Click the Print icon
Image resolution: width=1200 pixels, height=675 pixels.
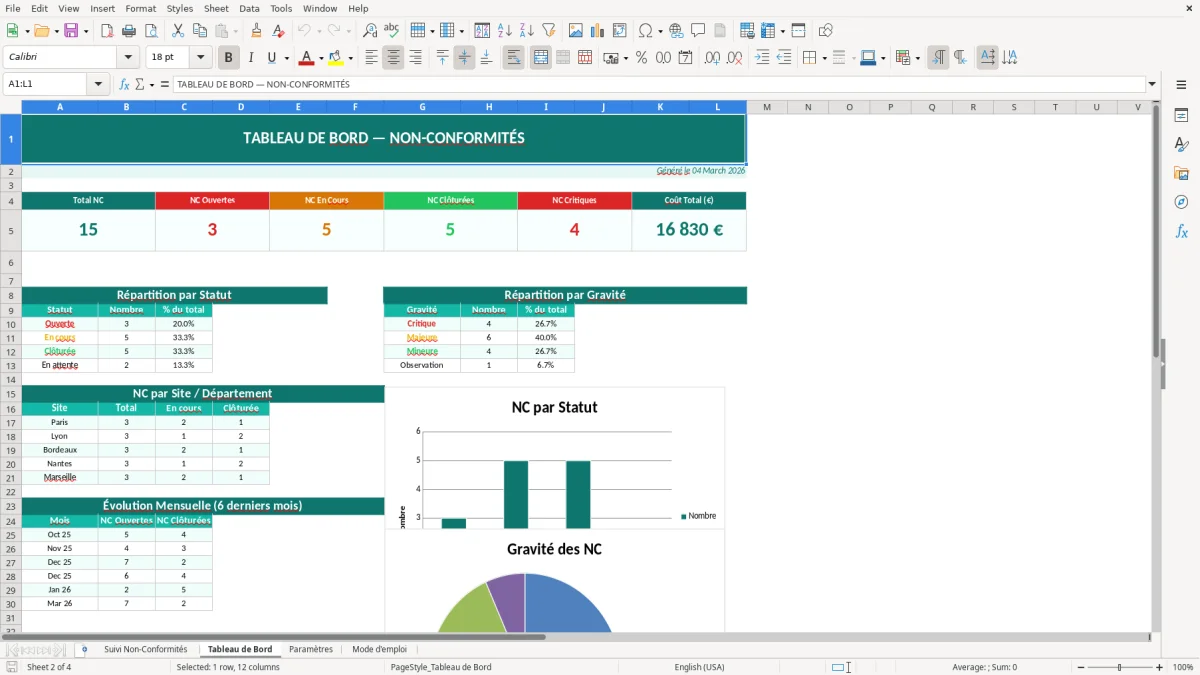click(128, 31)
